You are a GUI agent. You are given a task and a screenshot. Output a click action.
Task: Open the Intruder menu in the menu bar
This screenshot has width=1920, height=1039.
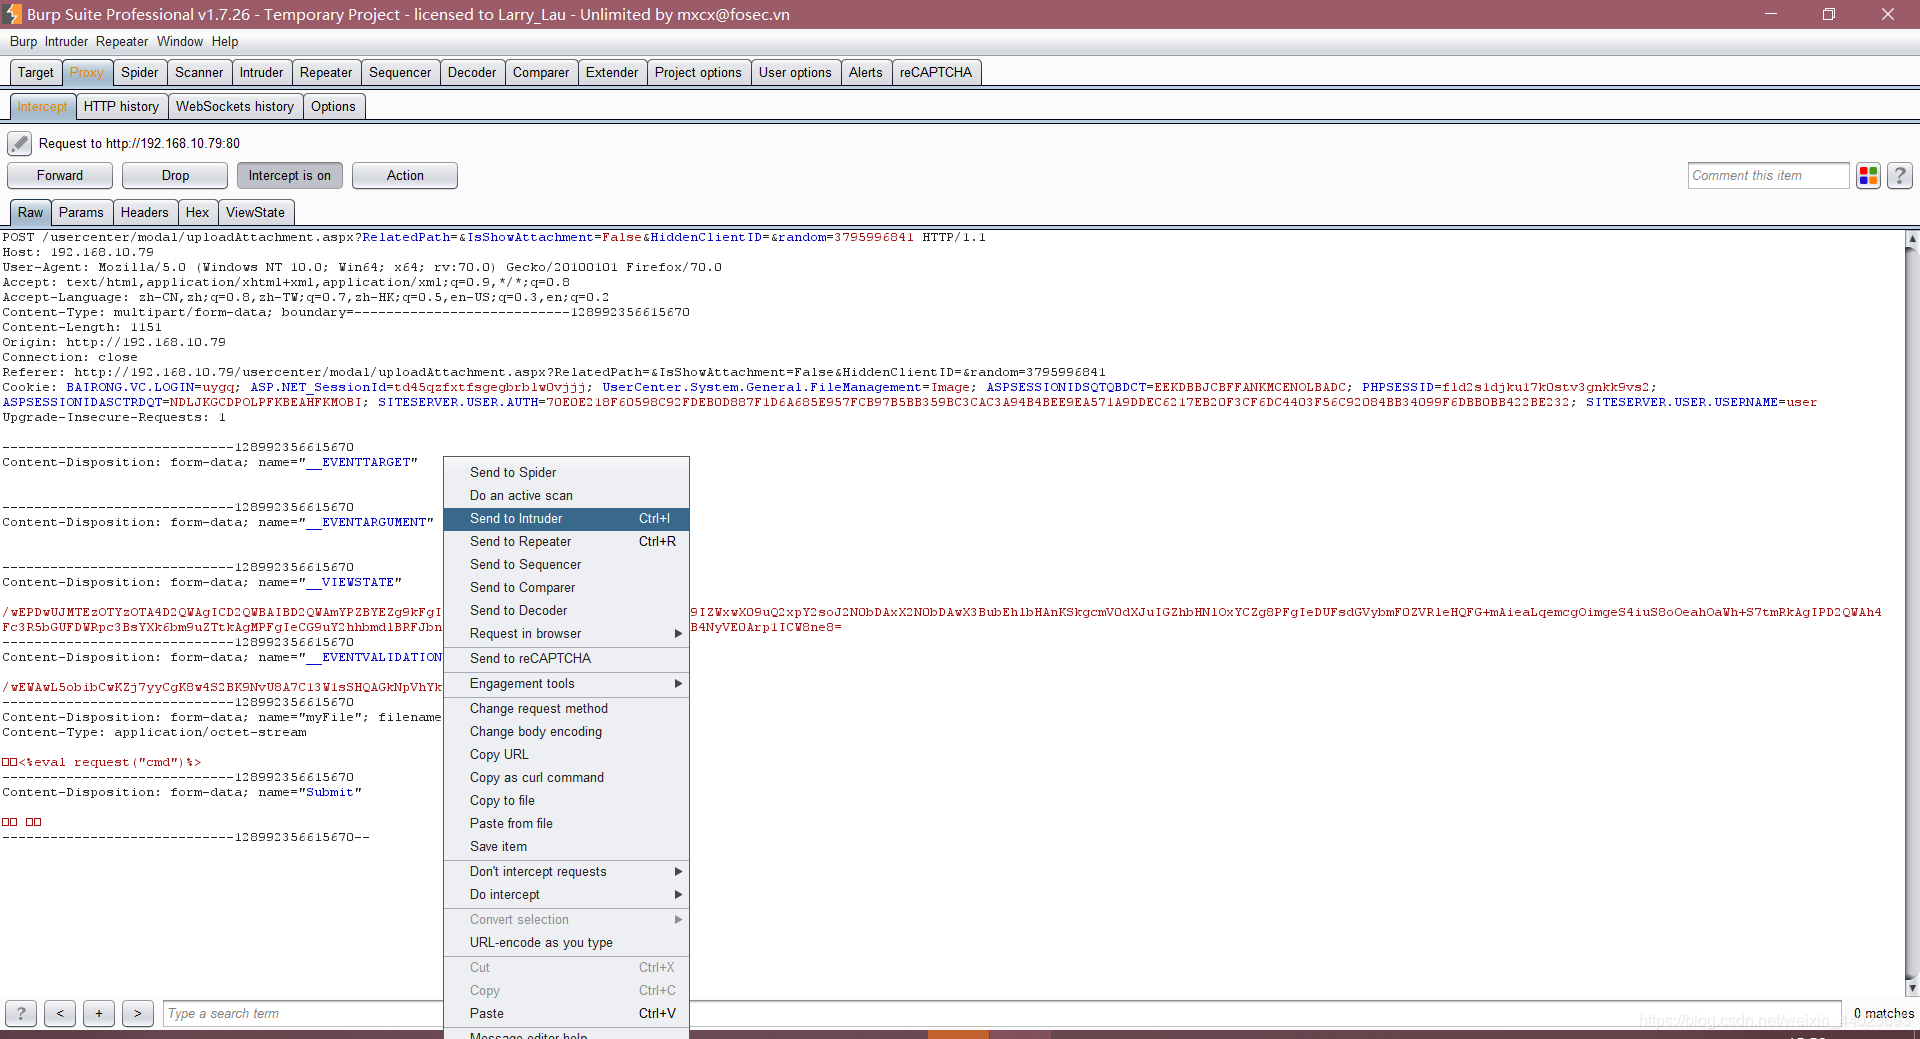click(66, 42)
